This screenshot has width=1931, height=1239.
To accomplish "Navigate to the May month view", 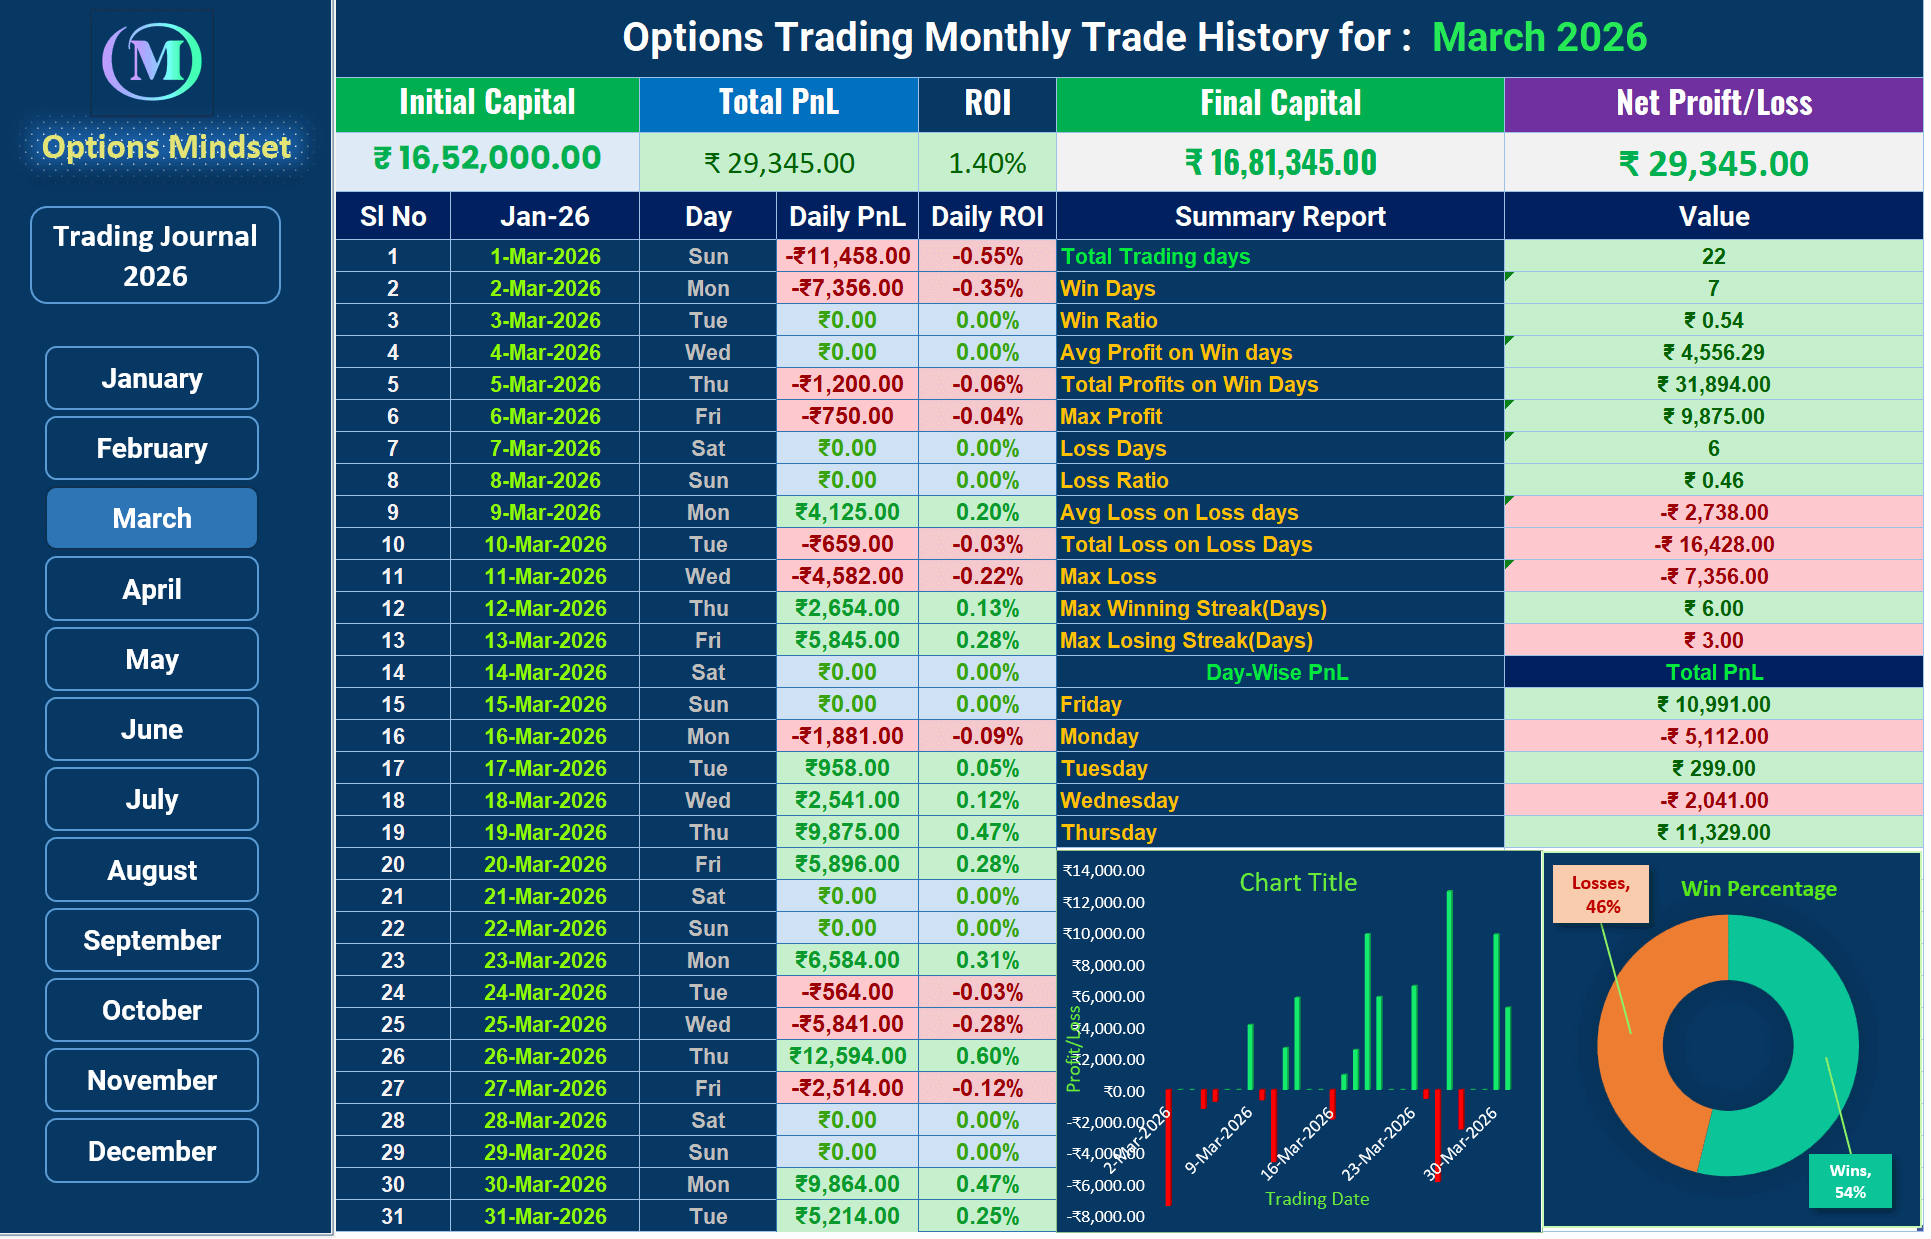I will (x=151, y=659).
